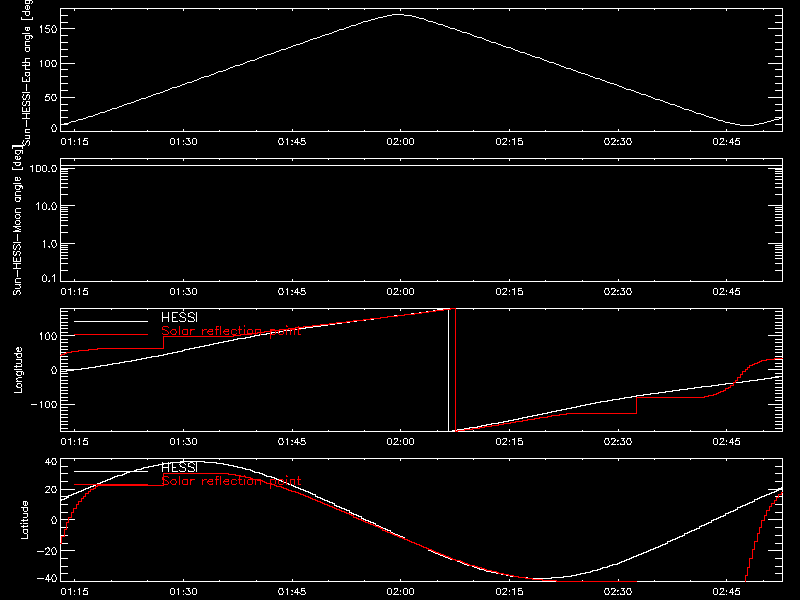The height and width of the screenshot is (600, 800).
Task: Click 02:30 time label under Longitude plot
Action: coord(618,441)
